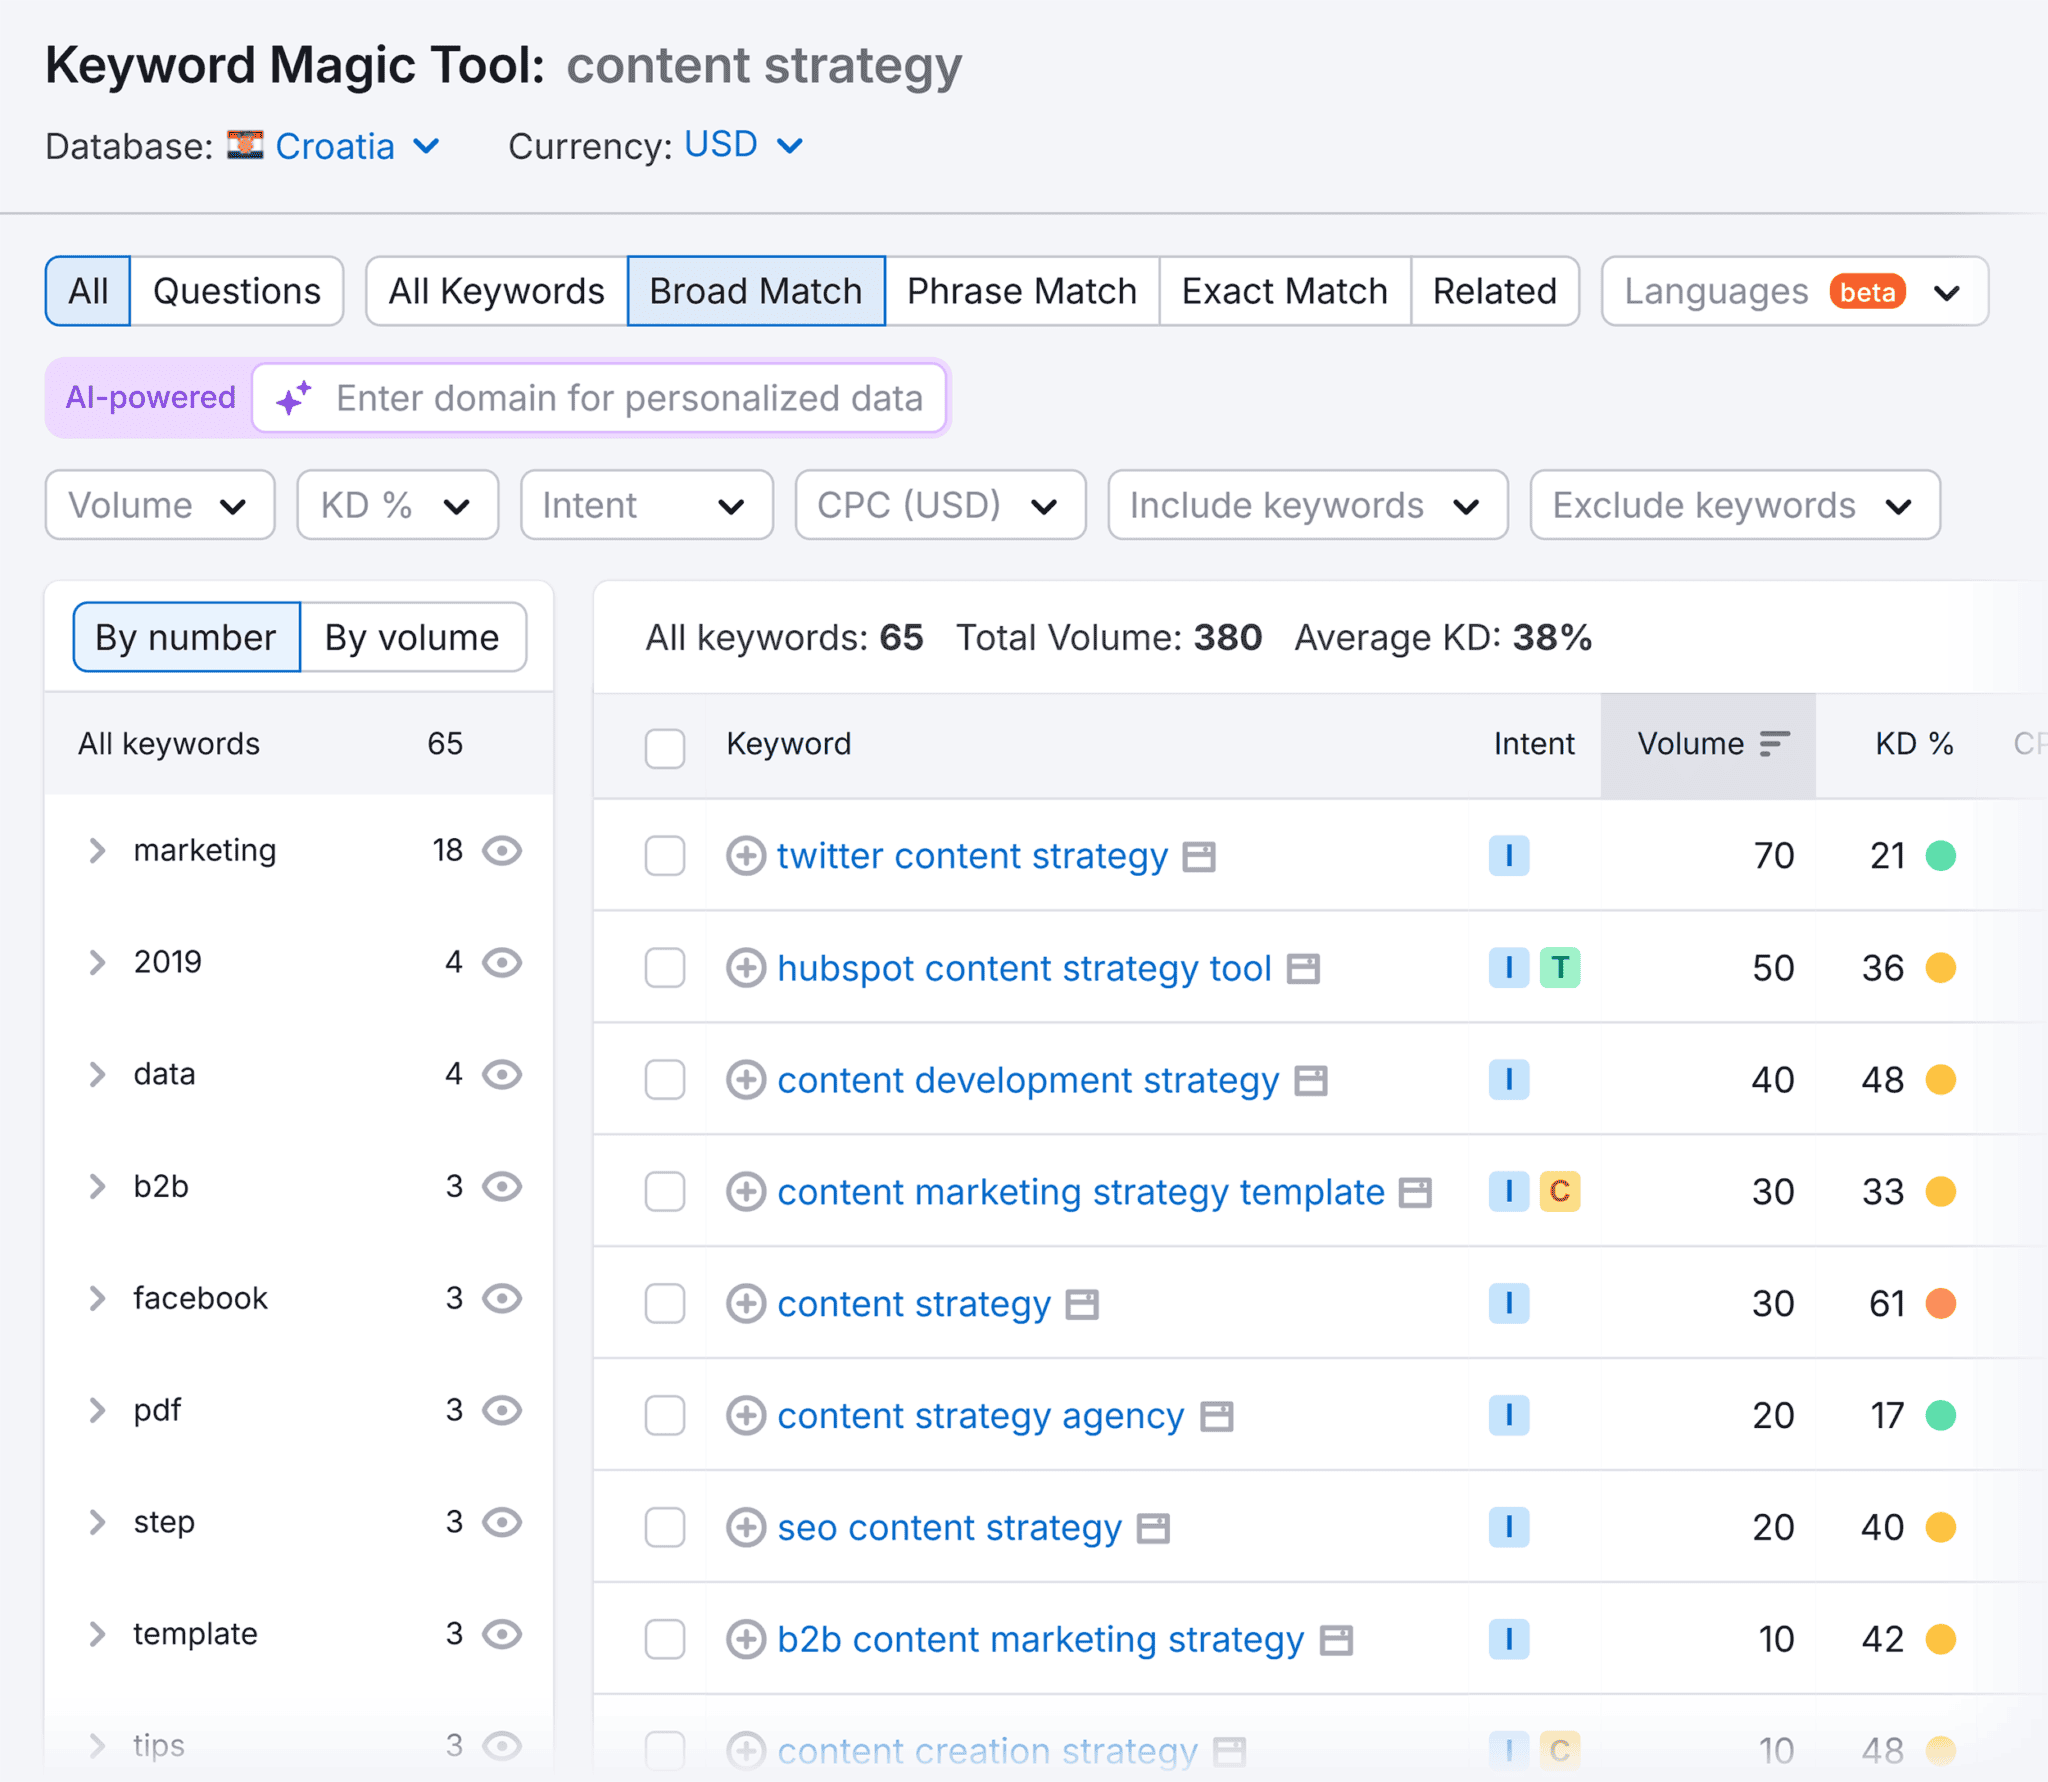Click the Volume sort icon in table header
Viewport: 2048px width, 1782px height.
pos(1777,743)
